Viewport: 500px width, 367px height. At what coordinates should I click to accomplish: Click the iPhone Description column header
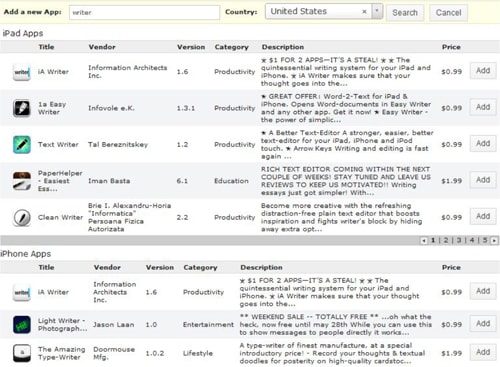point(261,267)
